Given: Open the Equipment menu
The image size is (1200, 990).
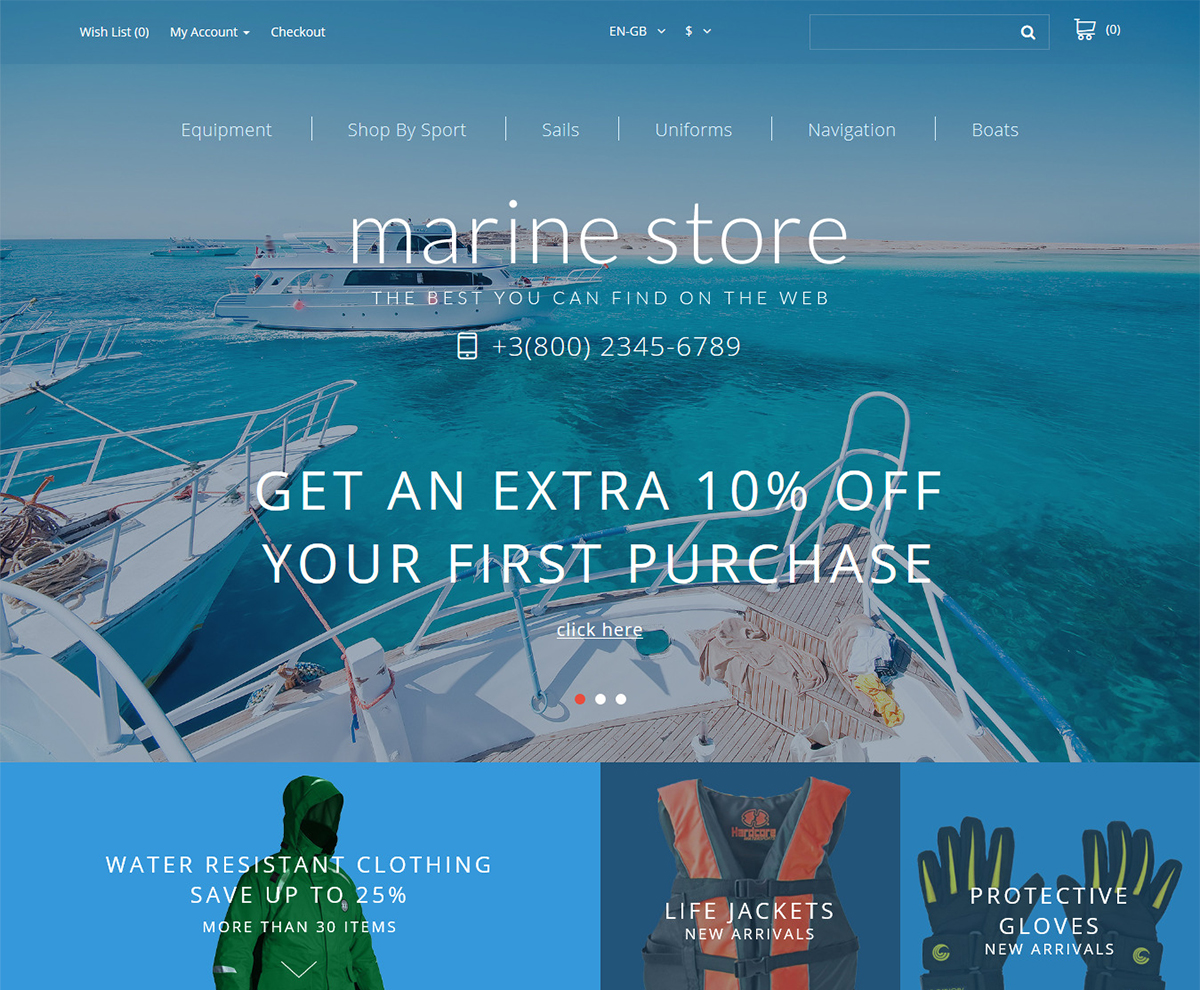Looking at the screenshot, I should 226,130.
